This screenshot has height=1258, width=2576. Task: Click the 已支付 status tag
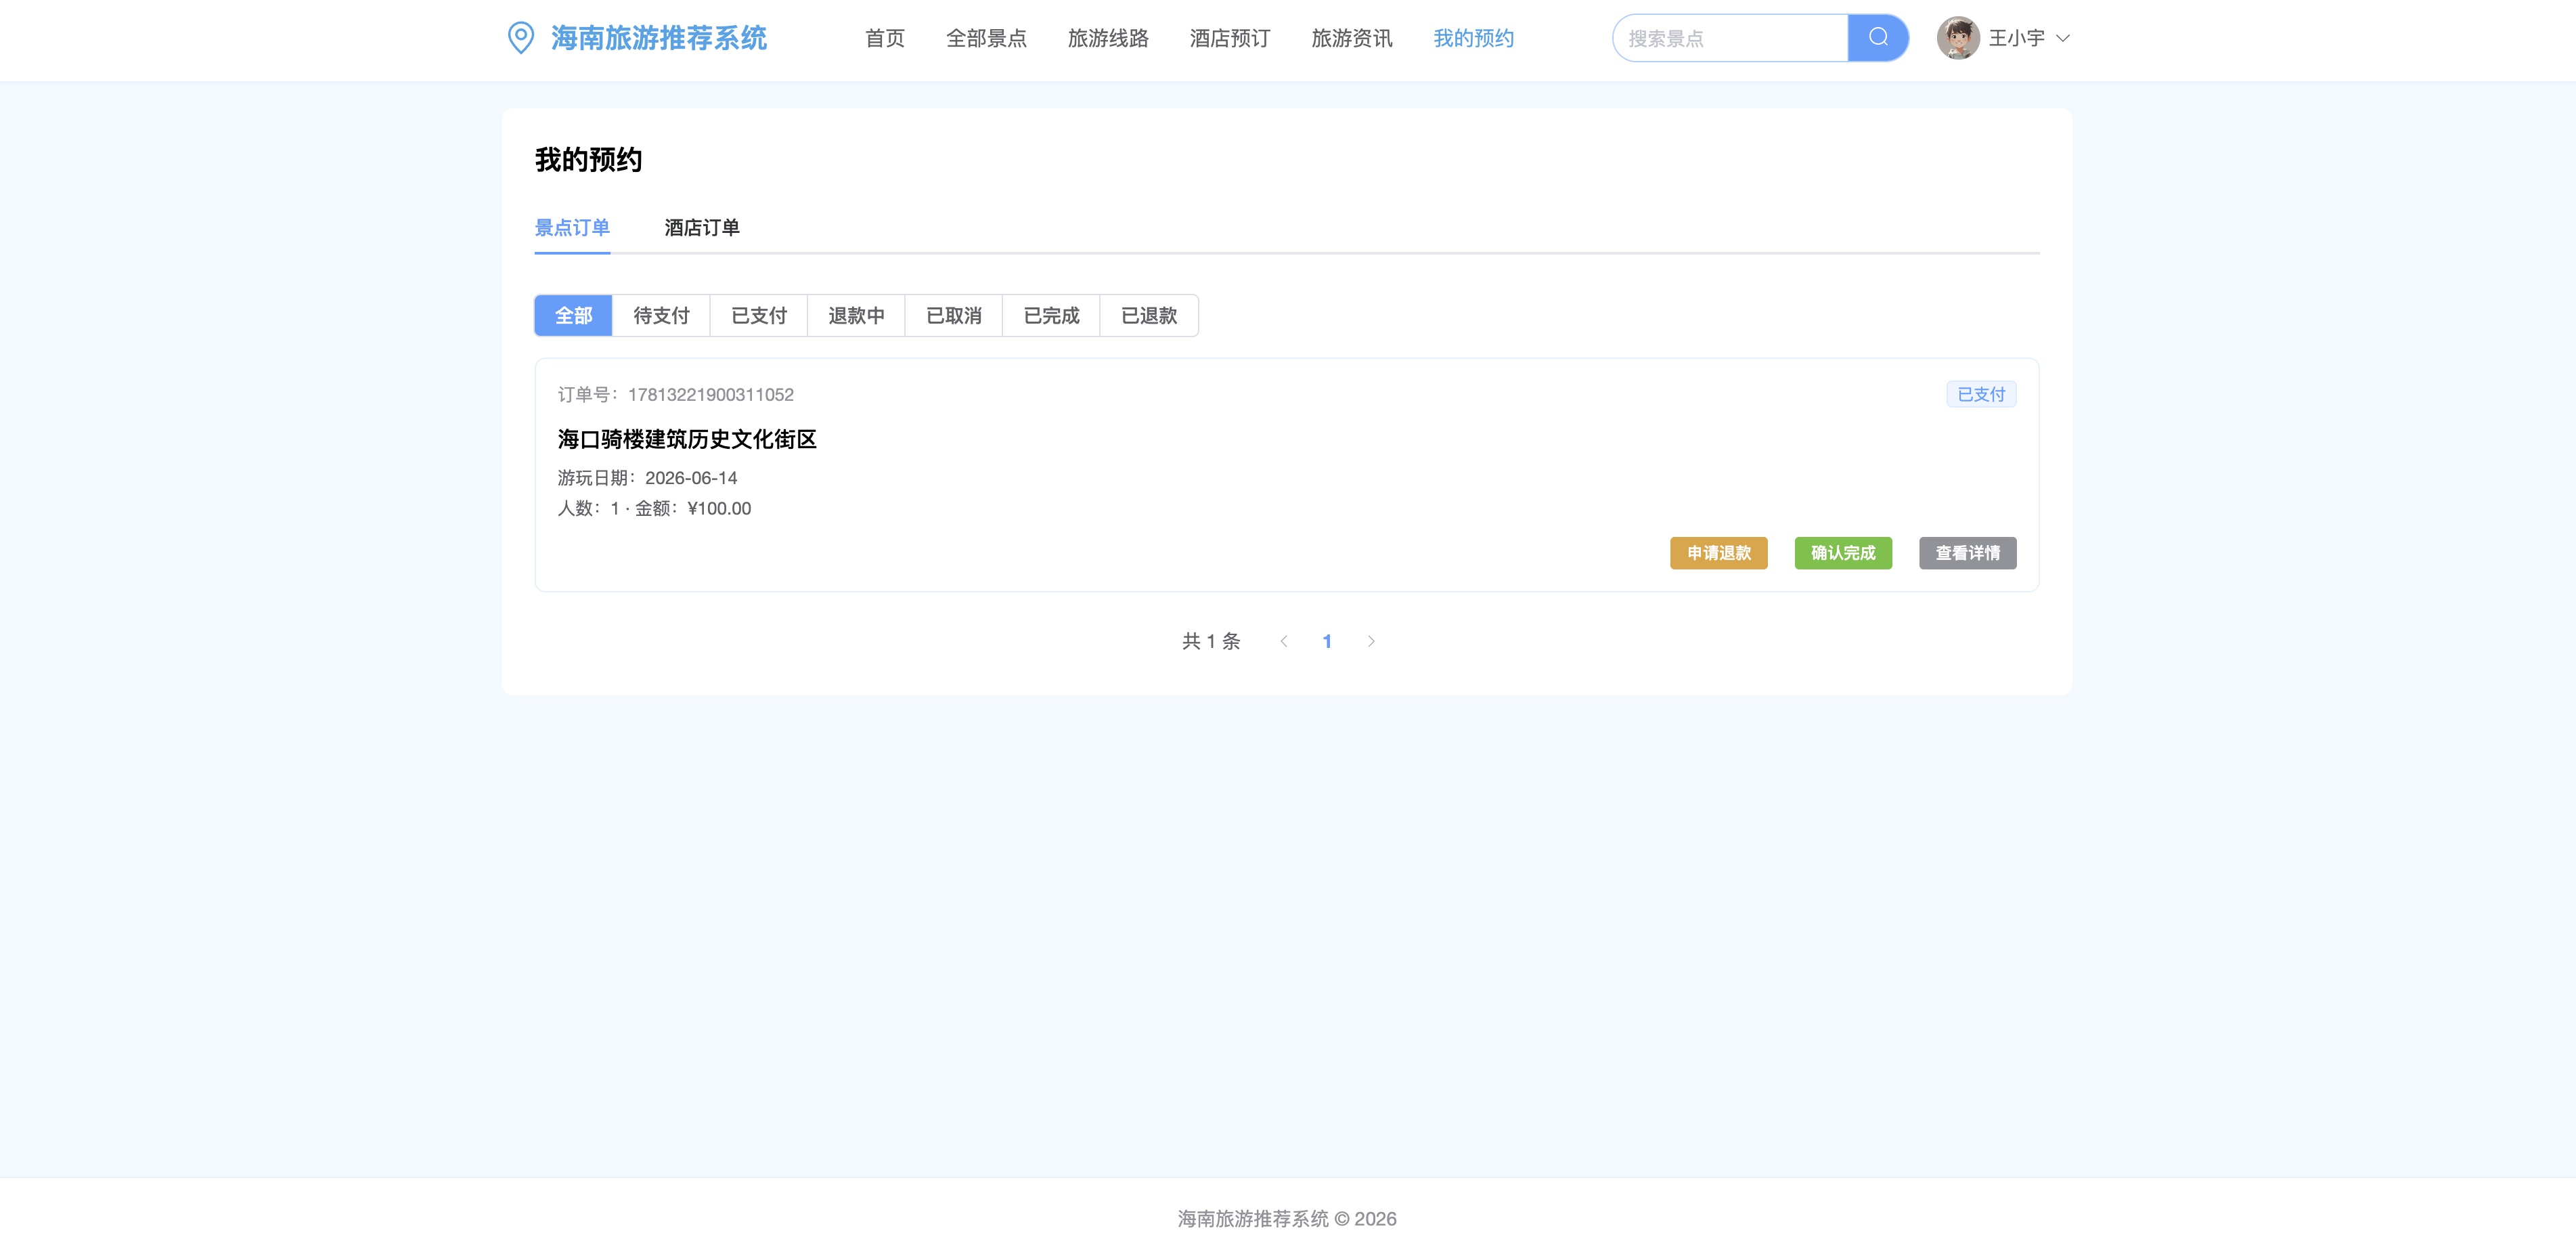[1981, 394]
